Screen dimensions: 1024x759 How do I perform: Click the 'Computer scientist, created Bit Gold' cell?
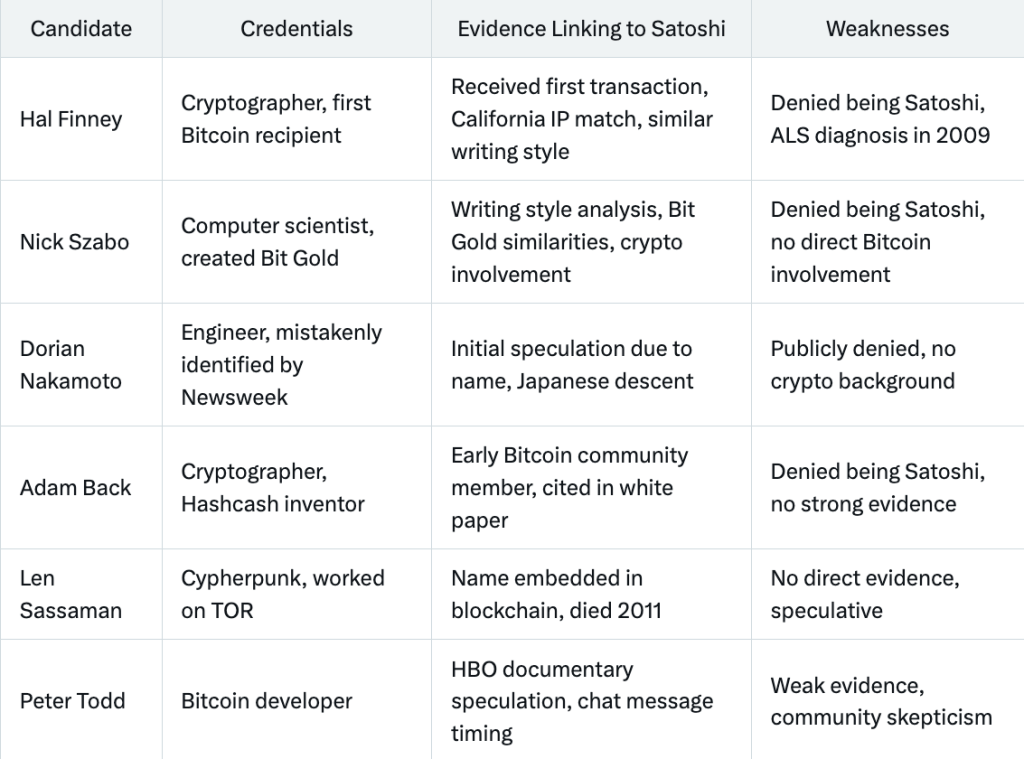tap(277, 242)
